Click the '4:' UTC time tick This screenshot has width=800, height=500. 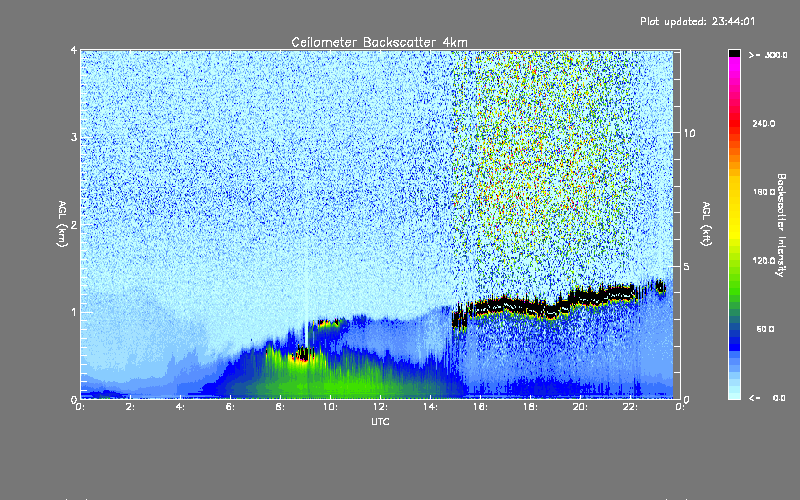pos(180,407)
